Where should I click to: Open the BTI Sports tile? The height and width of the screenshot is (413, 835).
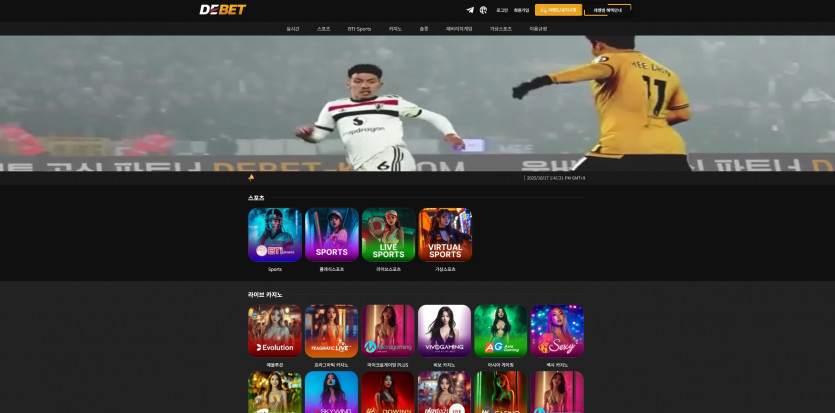275,235
